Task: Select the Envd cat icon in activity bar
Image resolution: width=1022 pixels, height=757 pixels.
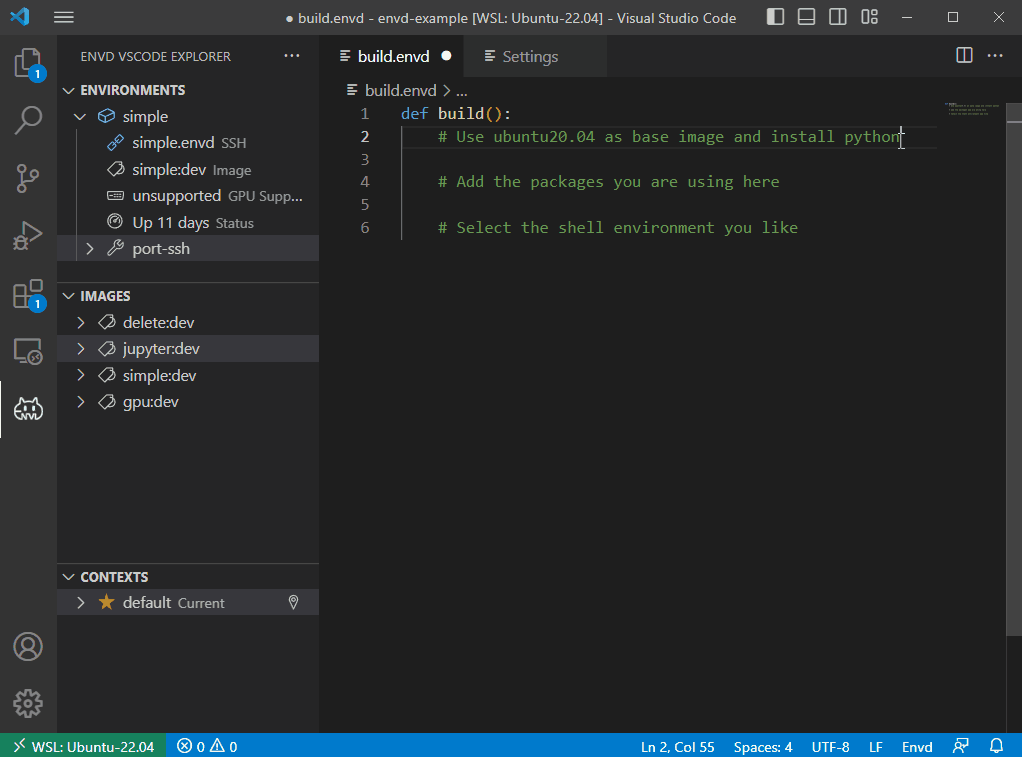Action: coord(28,409)
